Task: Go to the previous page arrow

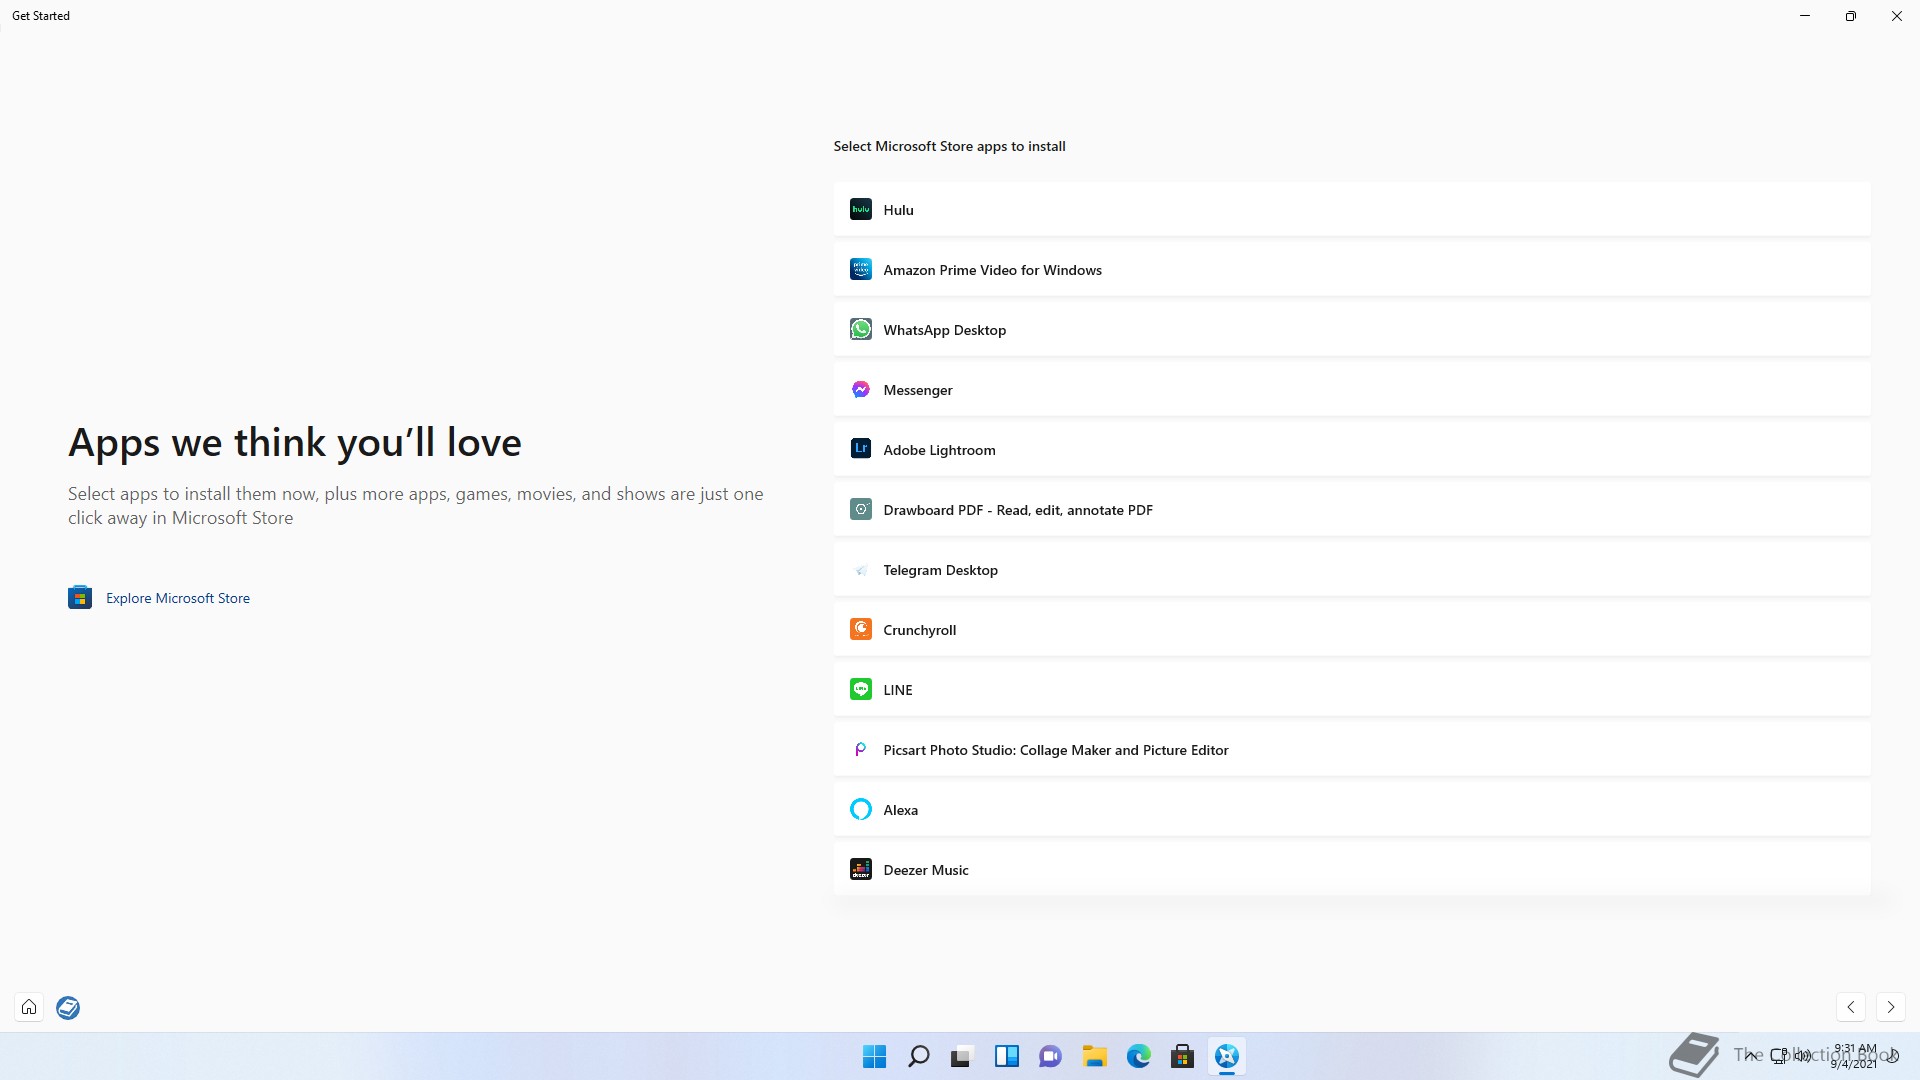Action: click(x=1851, y=1007)
